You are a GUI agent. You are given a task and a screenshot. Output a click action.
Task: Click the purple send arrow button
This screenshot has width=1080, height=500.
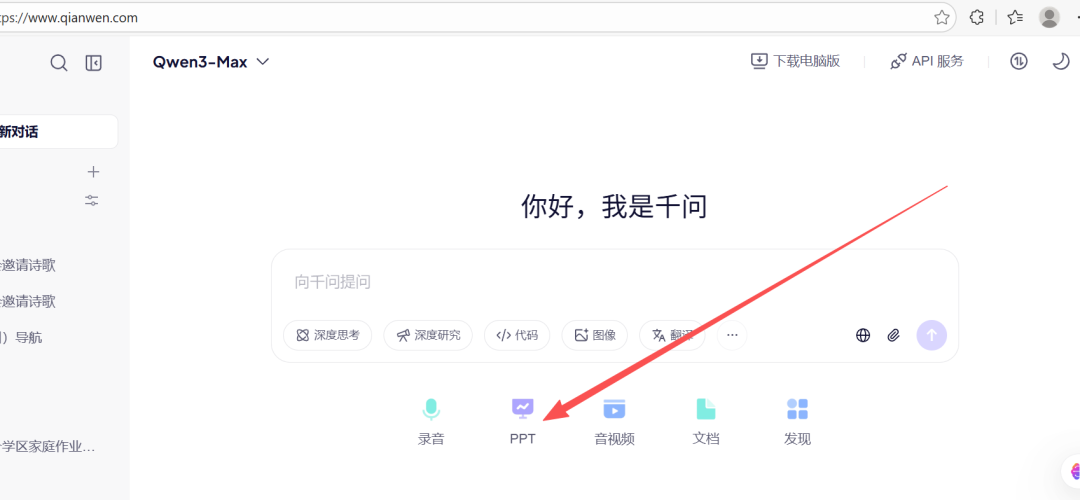click(x=931, y=335)
